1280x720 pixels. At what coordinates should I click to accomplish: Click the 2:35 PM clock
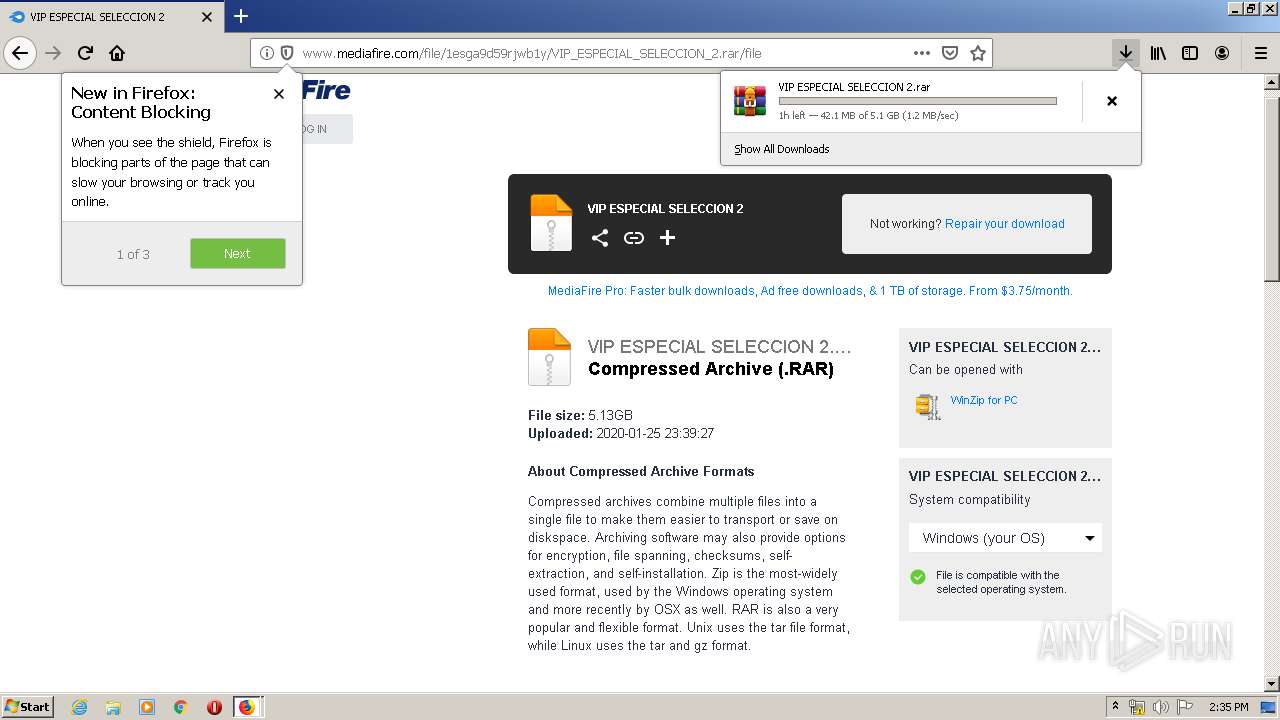click(1229, 707)
